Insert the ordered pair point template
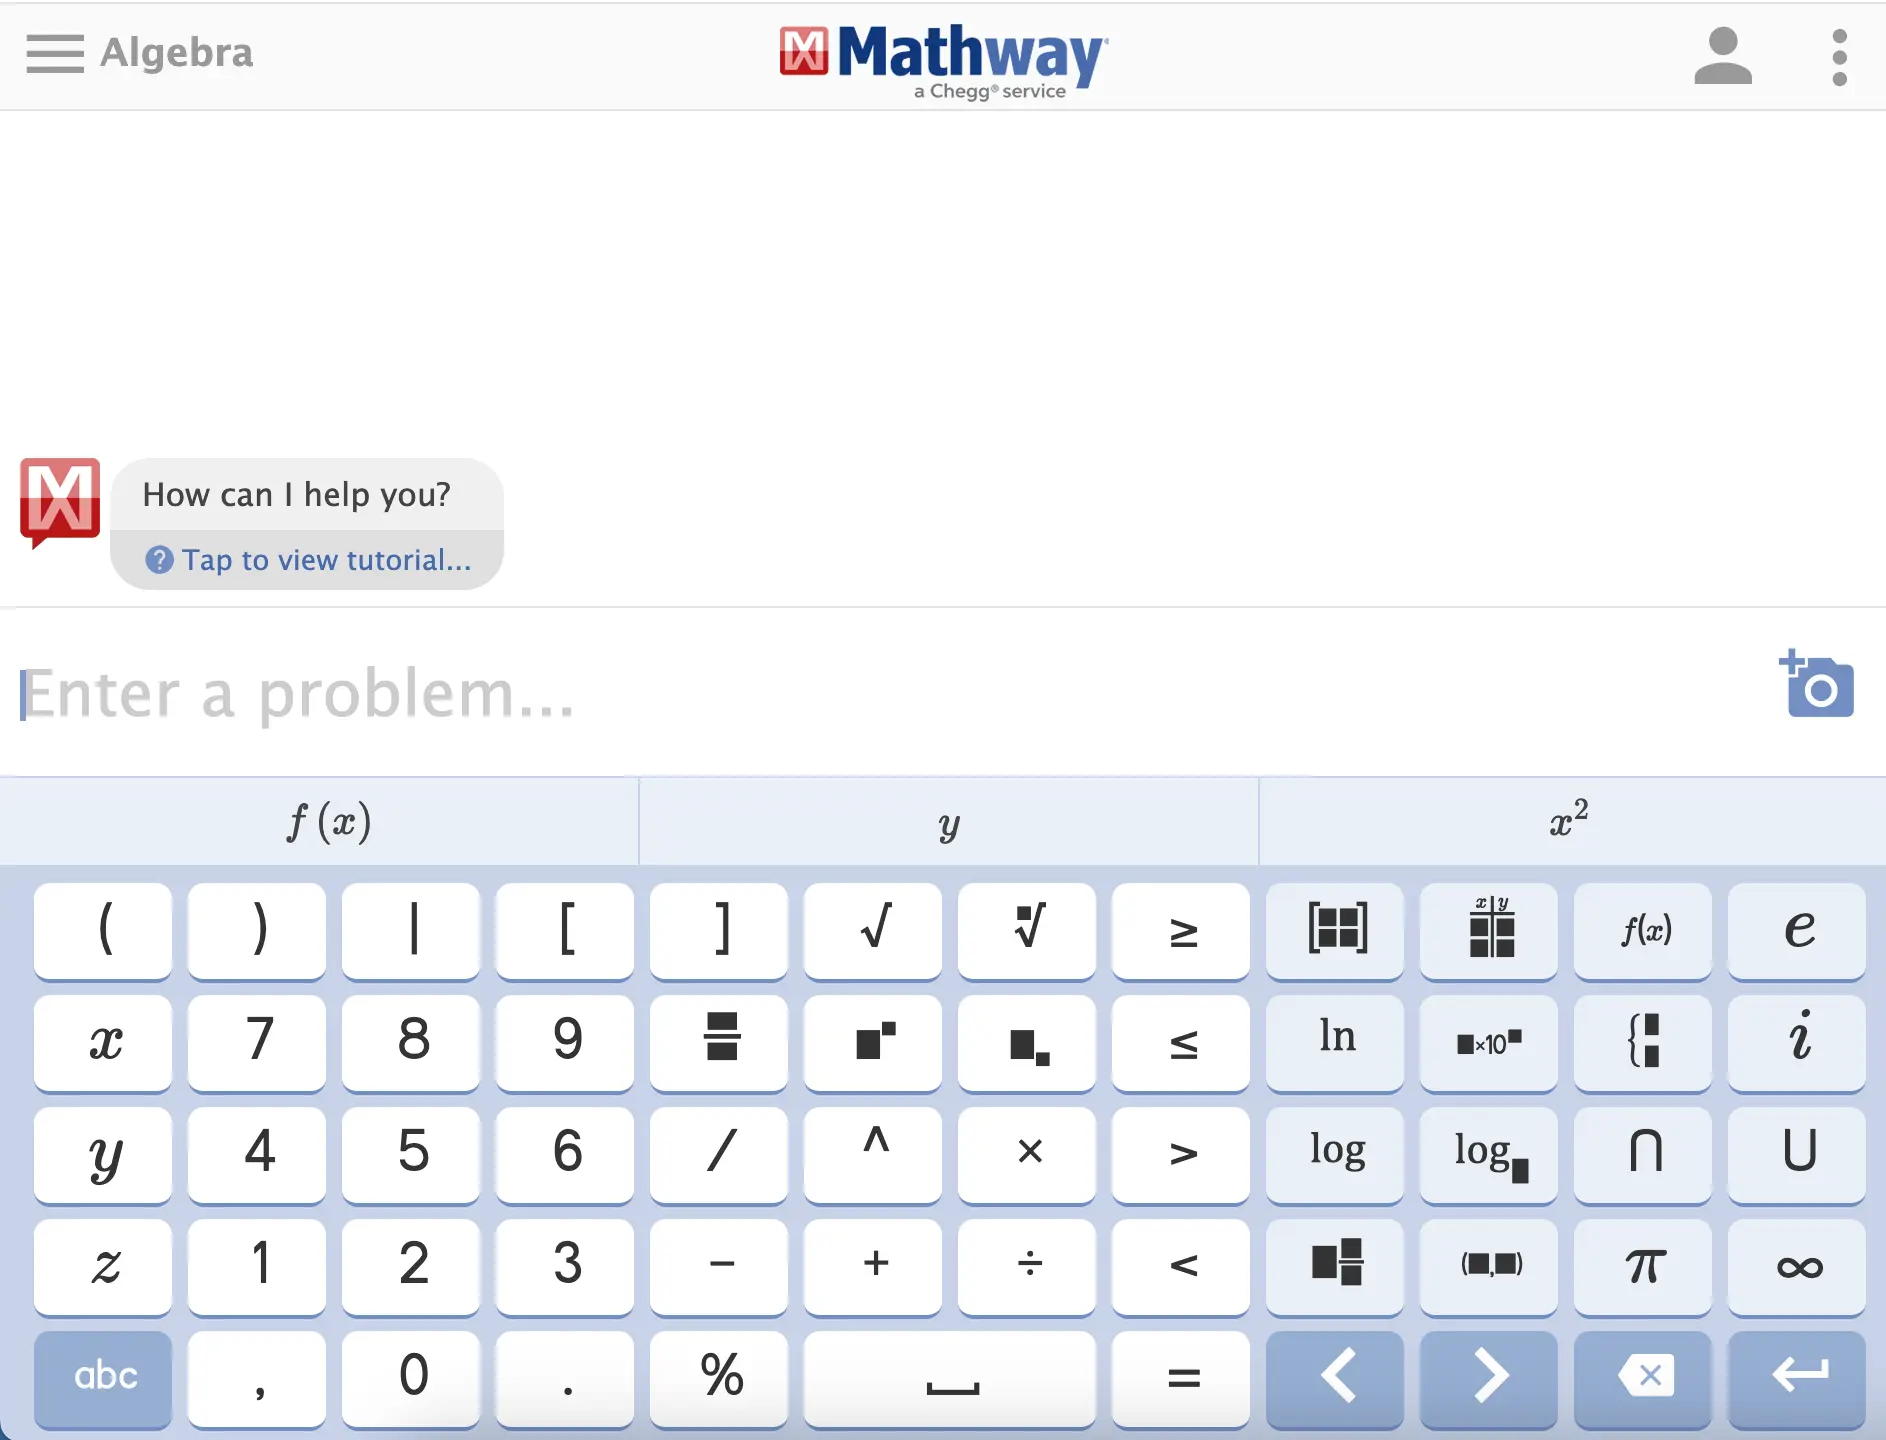The width and height of the screenshot is (1886, 1440). (1491, 1266)
